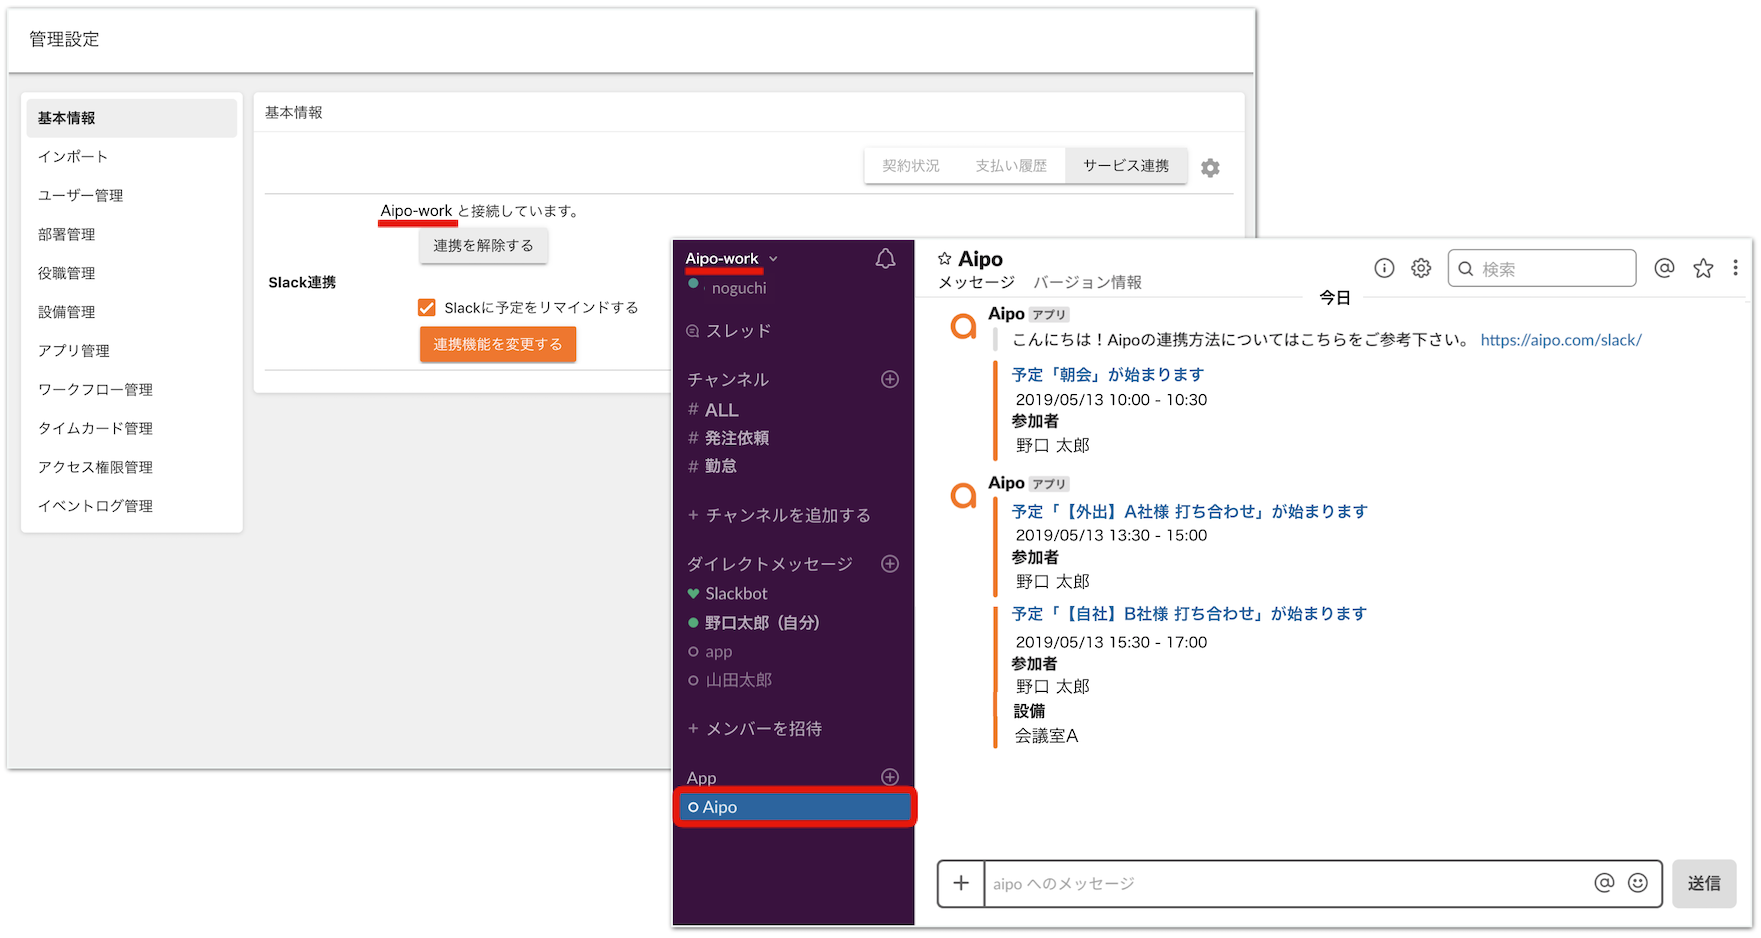Toggle Slackに予定をリマインドする checkbox
Viewport: 1761px width, 938px height.
click(427, 308)
